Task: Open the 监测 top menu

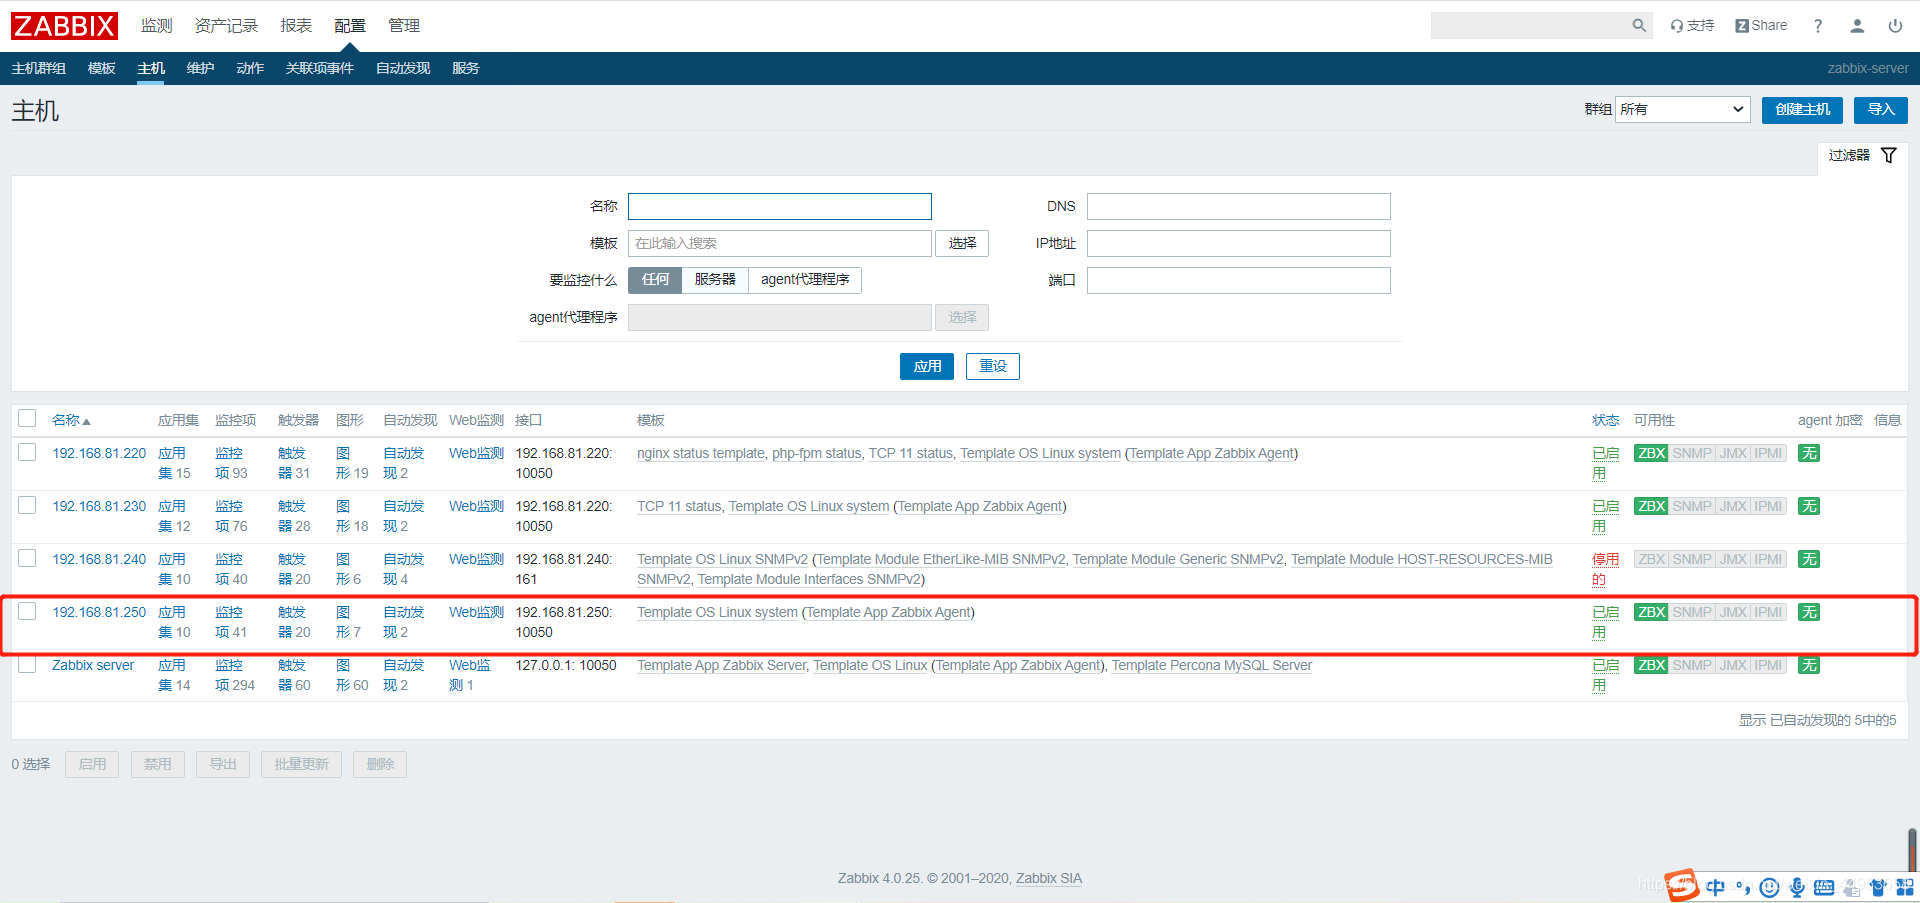Action: (157, 26)
